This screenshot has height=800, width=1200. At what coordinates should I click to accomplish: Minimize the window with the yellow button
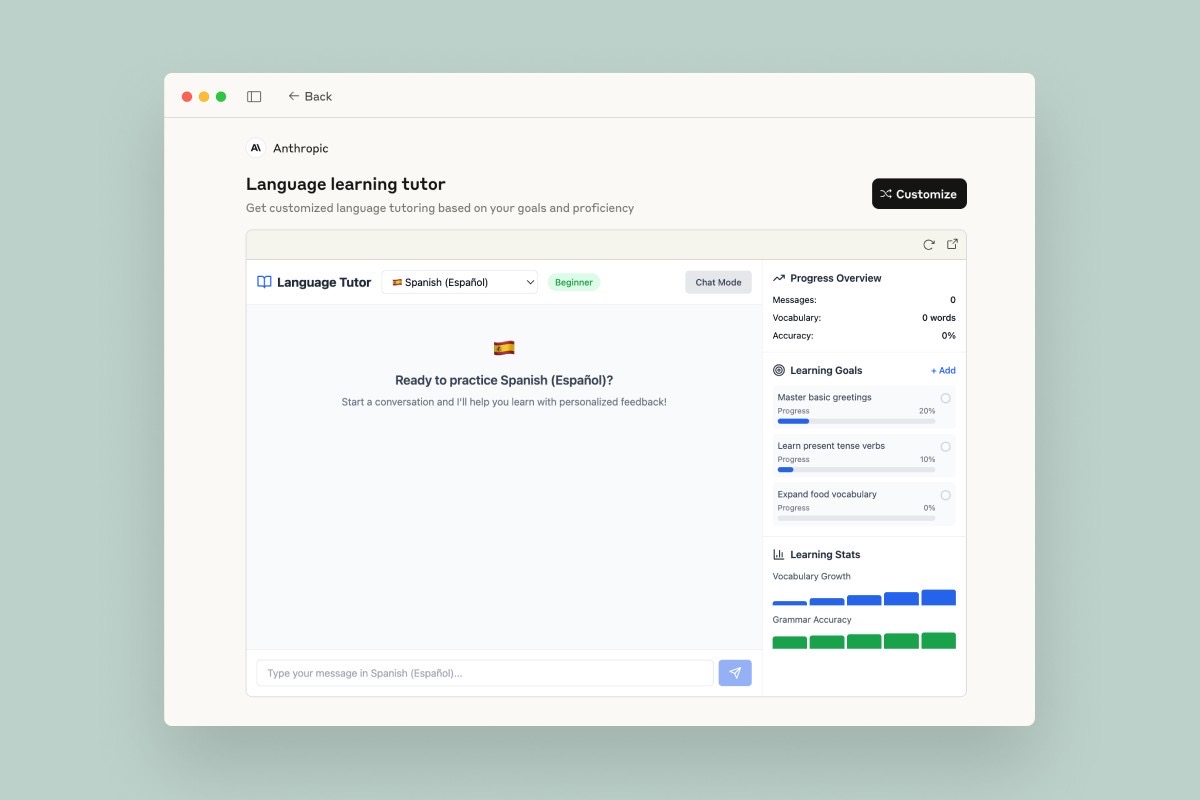(x=204, y=97)
